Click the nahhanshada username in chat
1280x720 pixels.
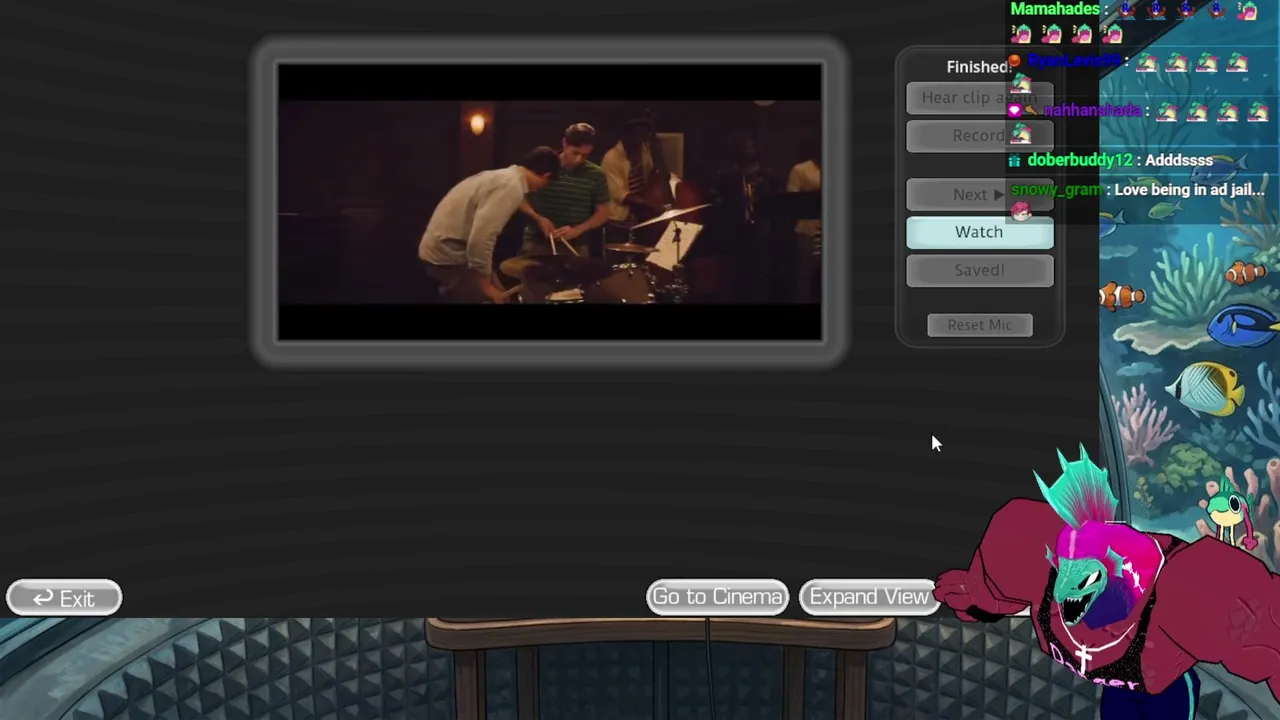1091,111
